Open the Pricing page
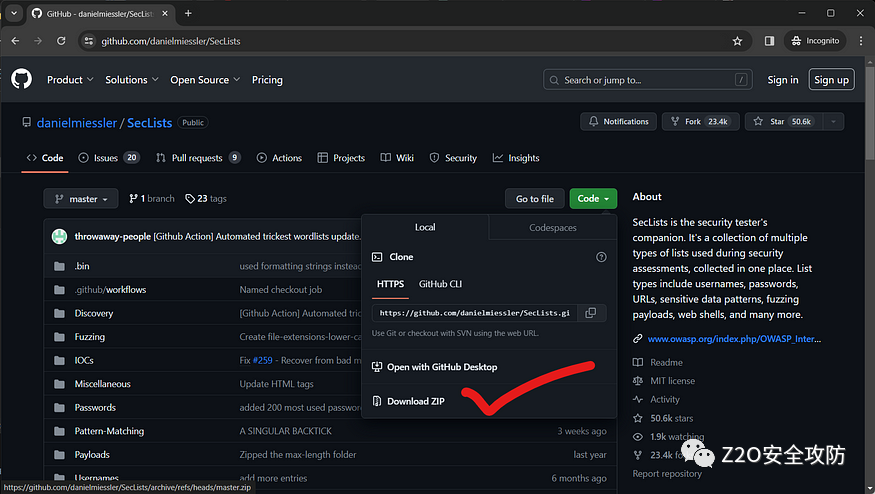 (x=267, y=80)
